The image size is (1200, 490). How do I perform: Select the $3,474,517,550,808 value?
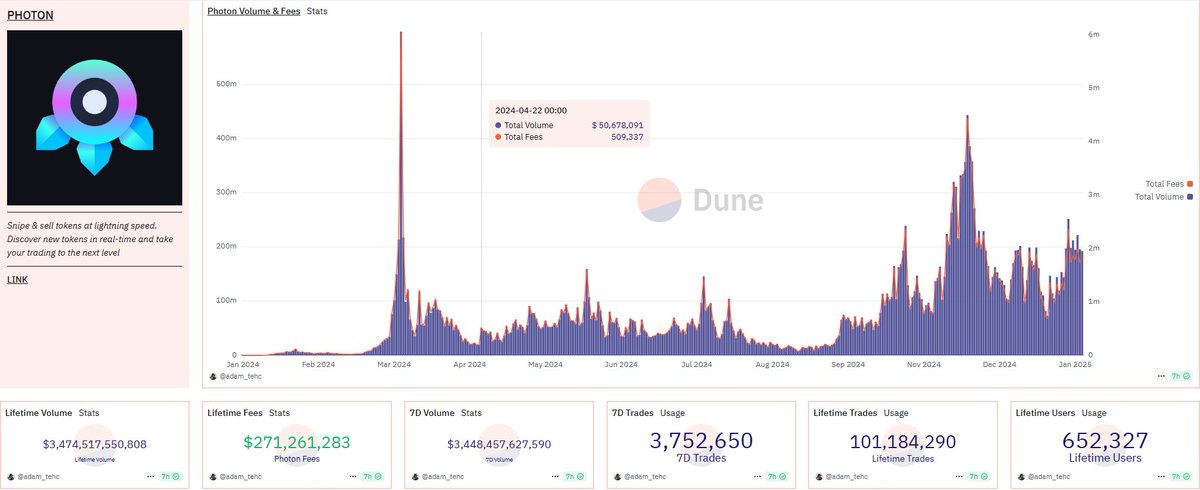[x=95, y=443]
